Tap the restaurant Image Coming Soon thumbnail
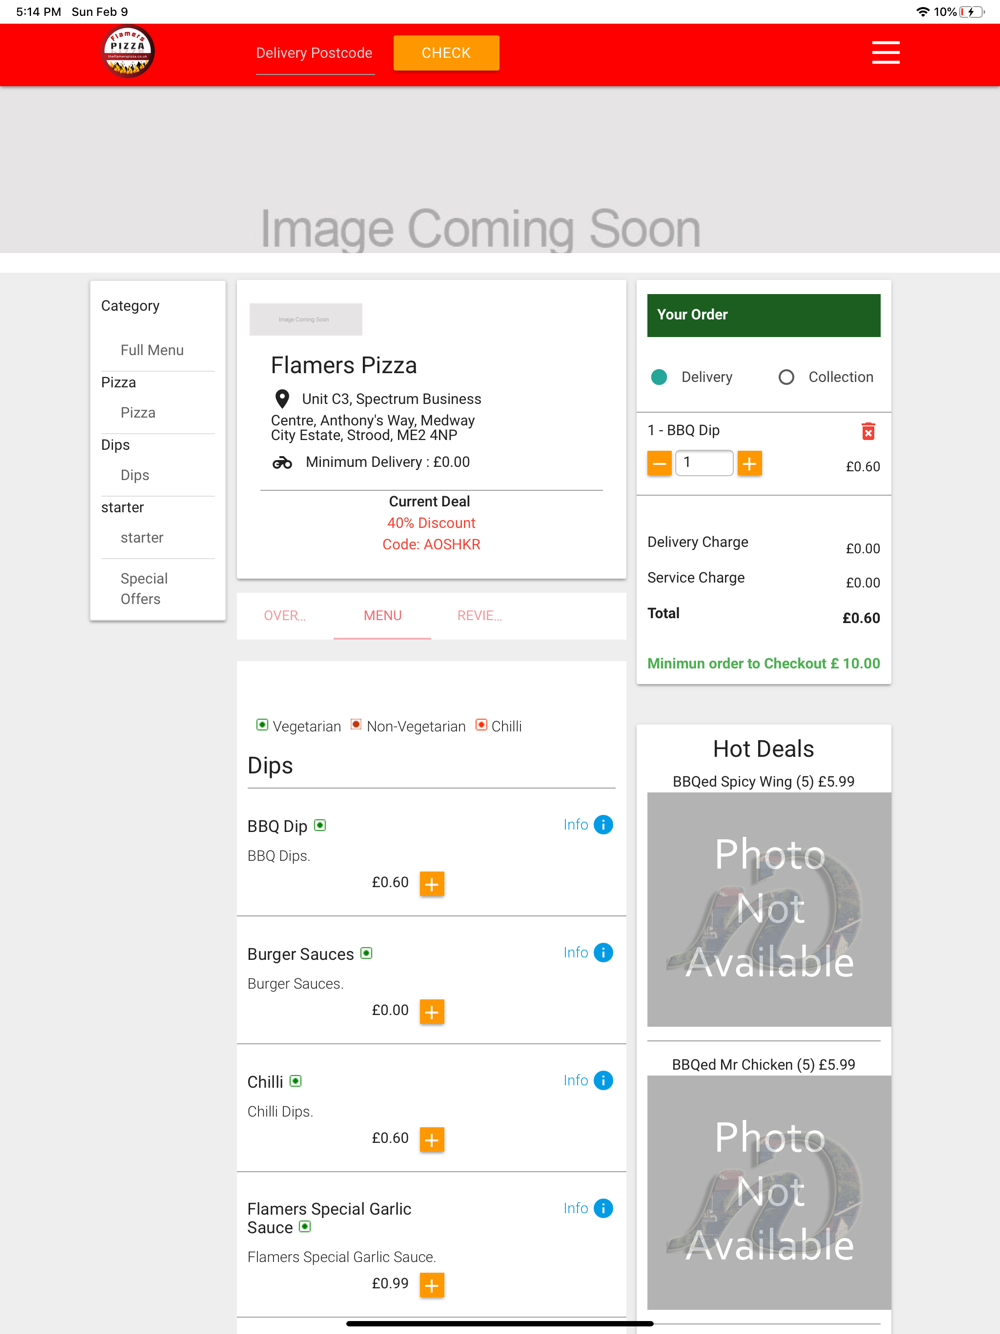Viewport: 1000px width, 1334px height. coord(306,319)
